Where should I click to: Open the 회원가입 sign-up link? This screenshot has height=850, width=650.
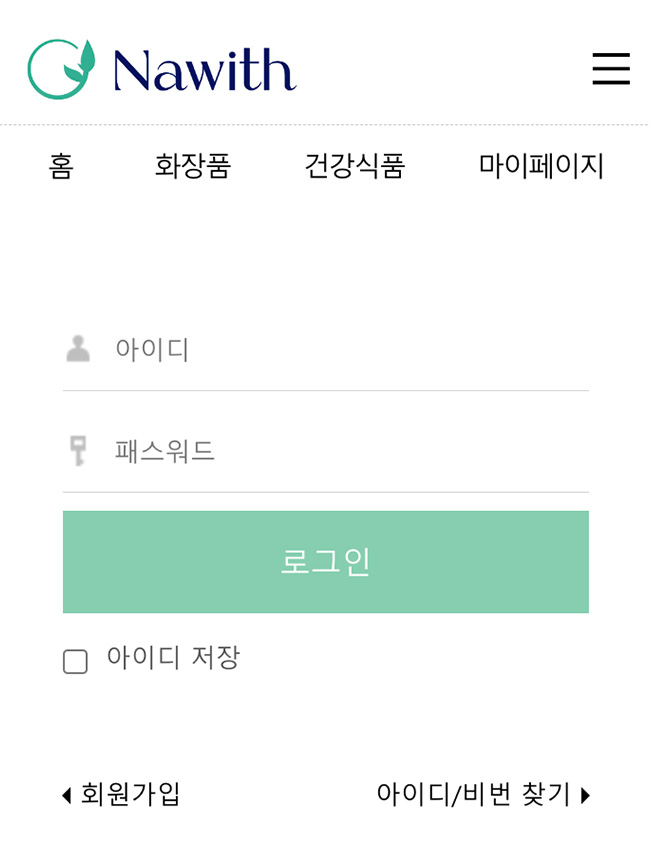[130, 795]
